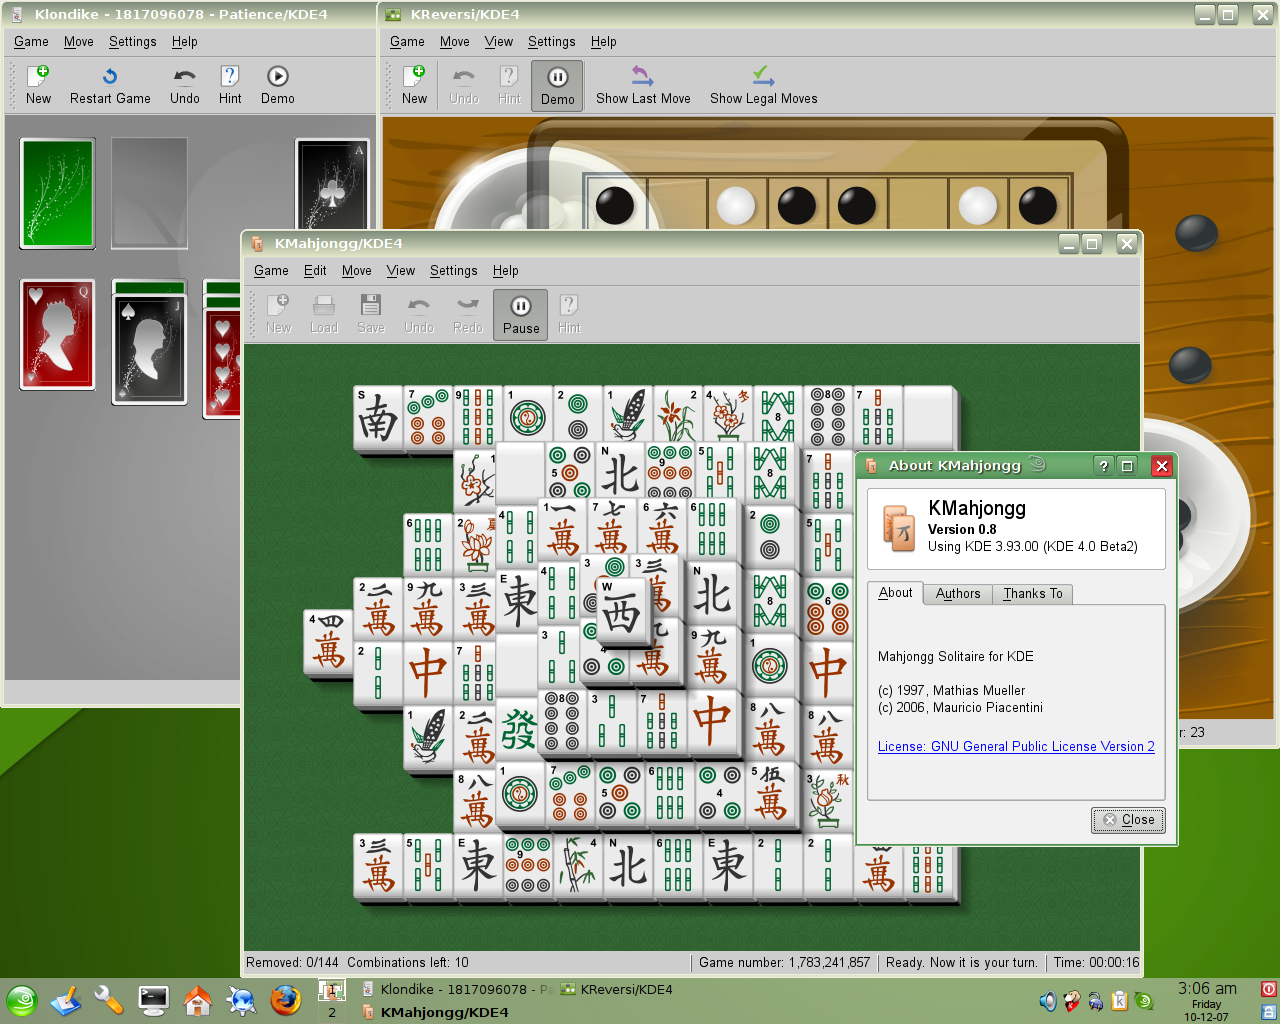Click the volume speaker tray icon
The height and width of the screenshot is (1024, 1280).
[x=1047, y=1001]
